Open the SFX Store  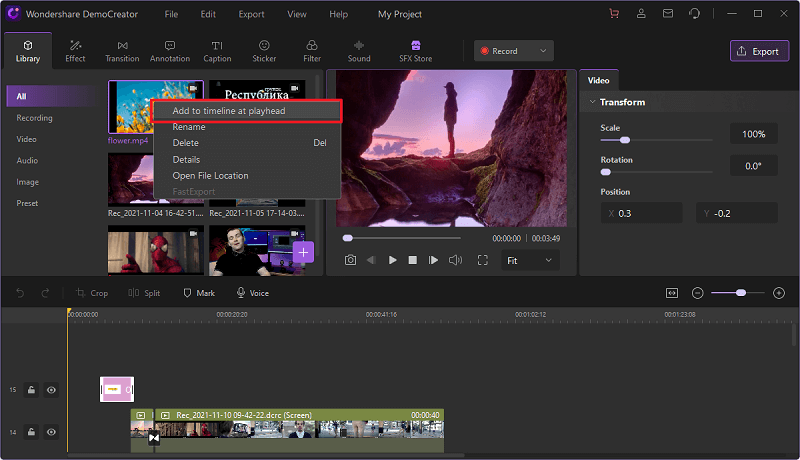point(415,51)
